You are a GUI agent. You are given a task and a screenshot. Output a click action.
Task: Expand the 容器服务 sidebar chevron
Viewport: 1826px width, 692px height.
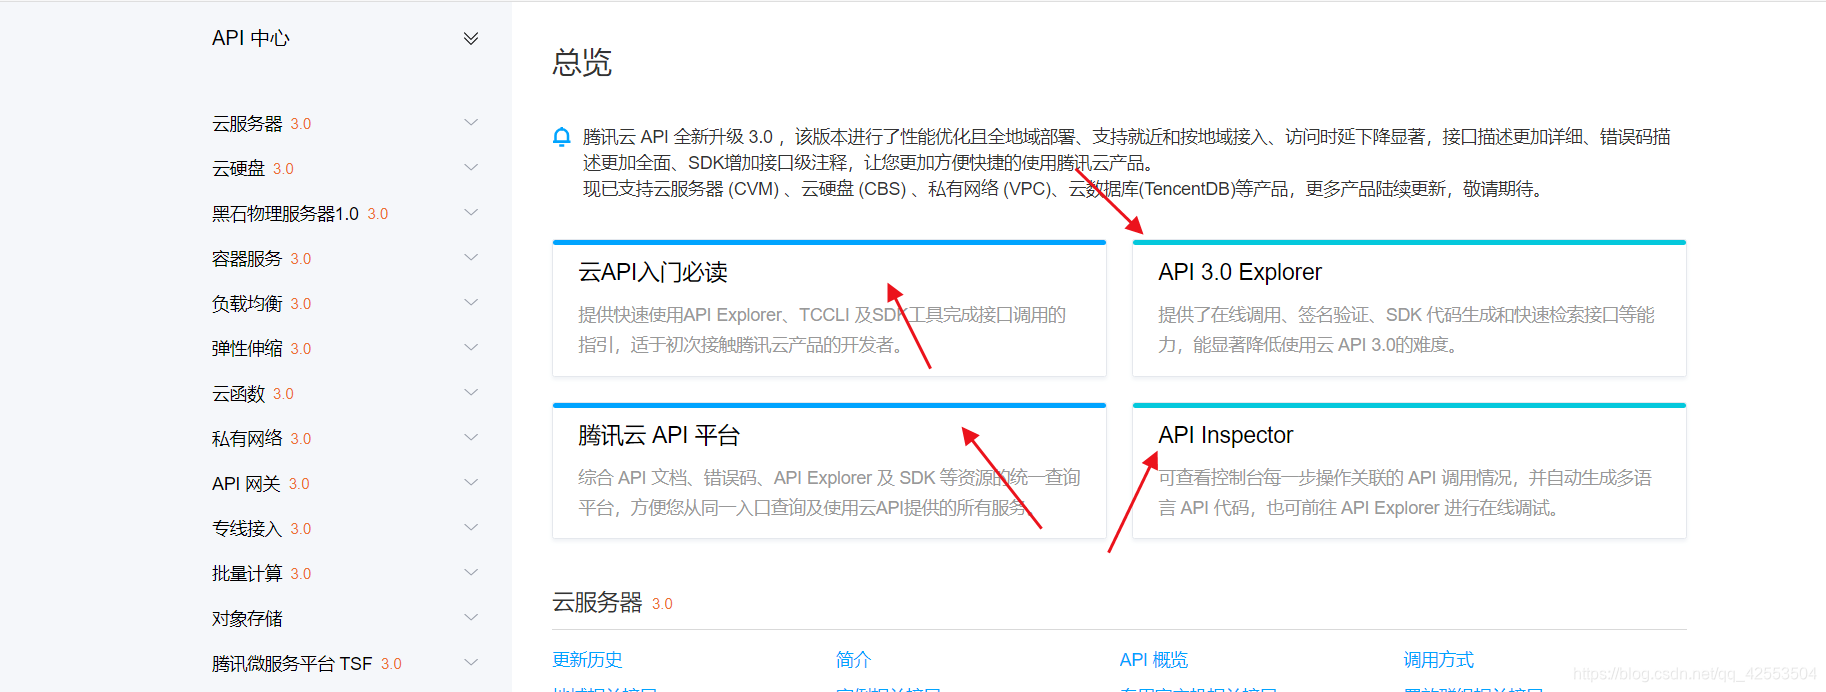click(x=471, y=257)
